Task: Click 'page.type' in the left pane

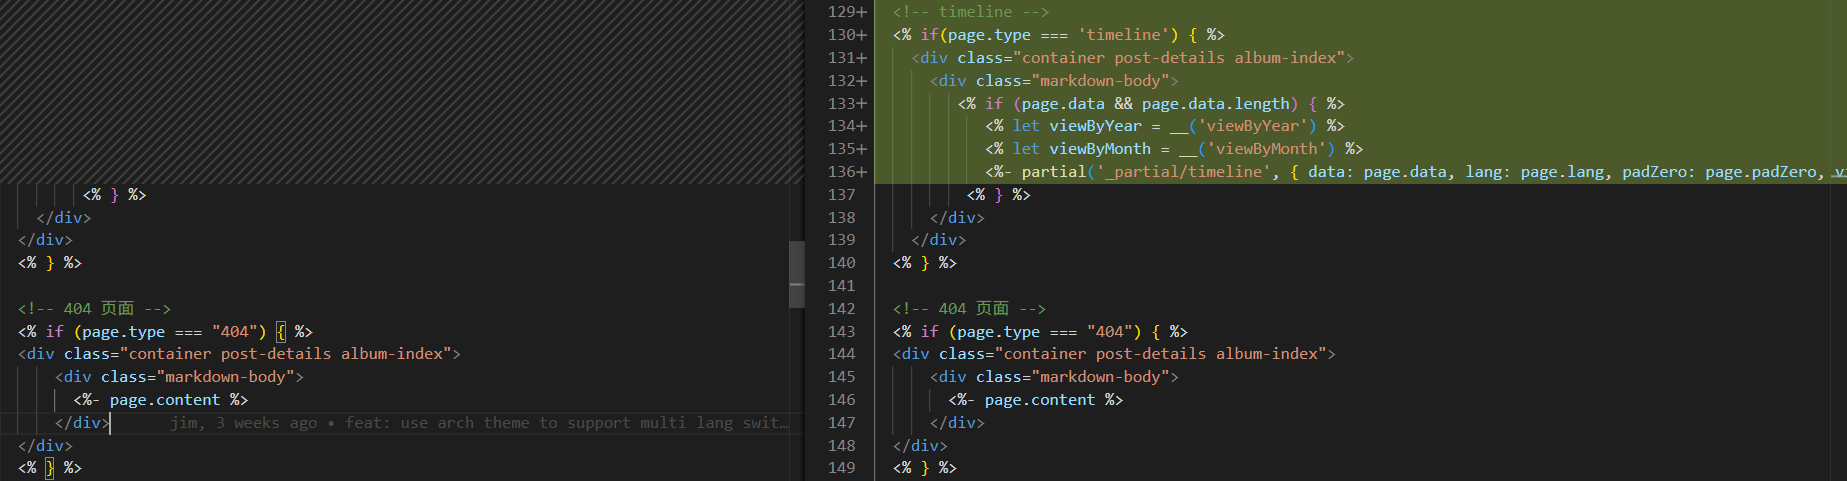Action: [123, 332]
